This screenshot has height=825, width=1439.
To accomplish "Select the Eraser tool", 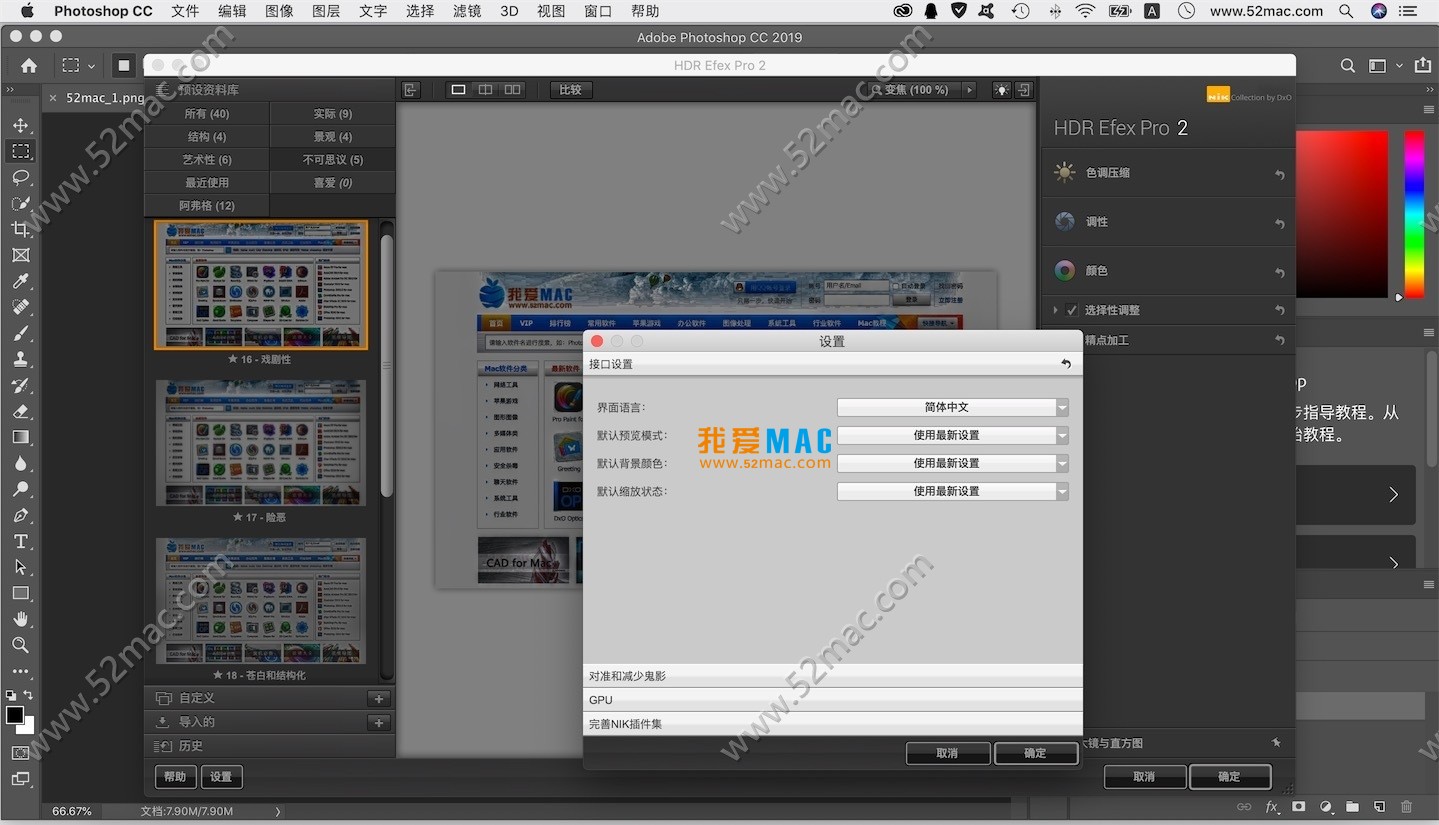I will (x=20, y=412).
